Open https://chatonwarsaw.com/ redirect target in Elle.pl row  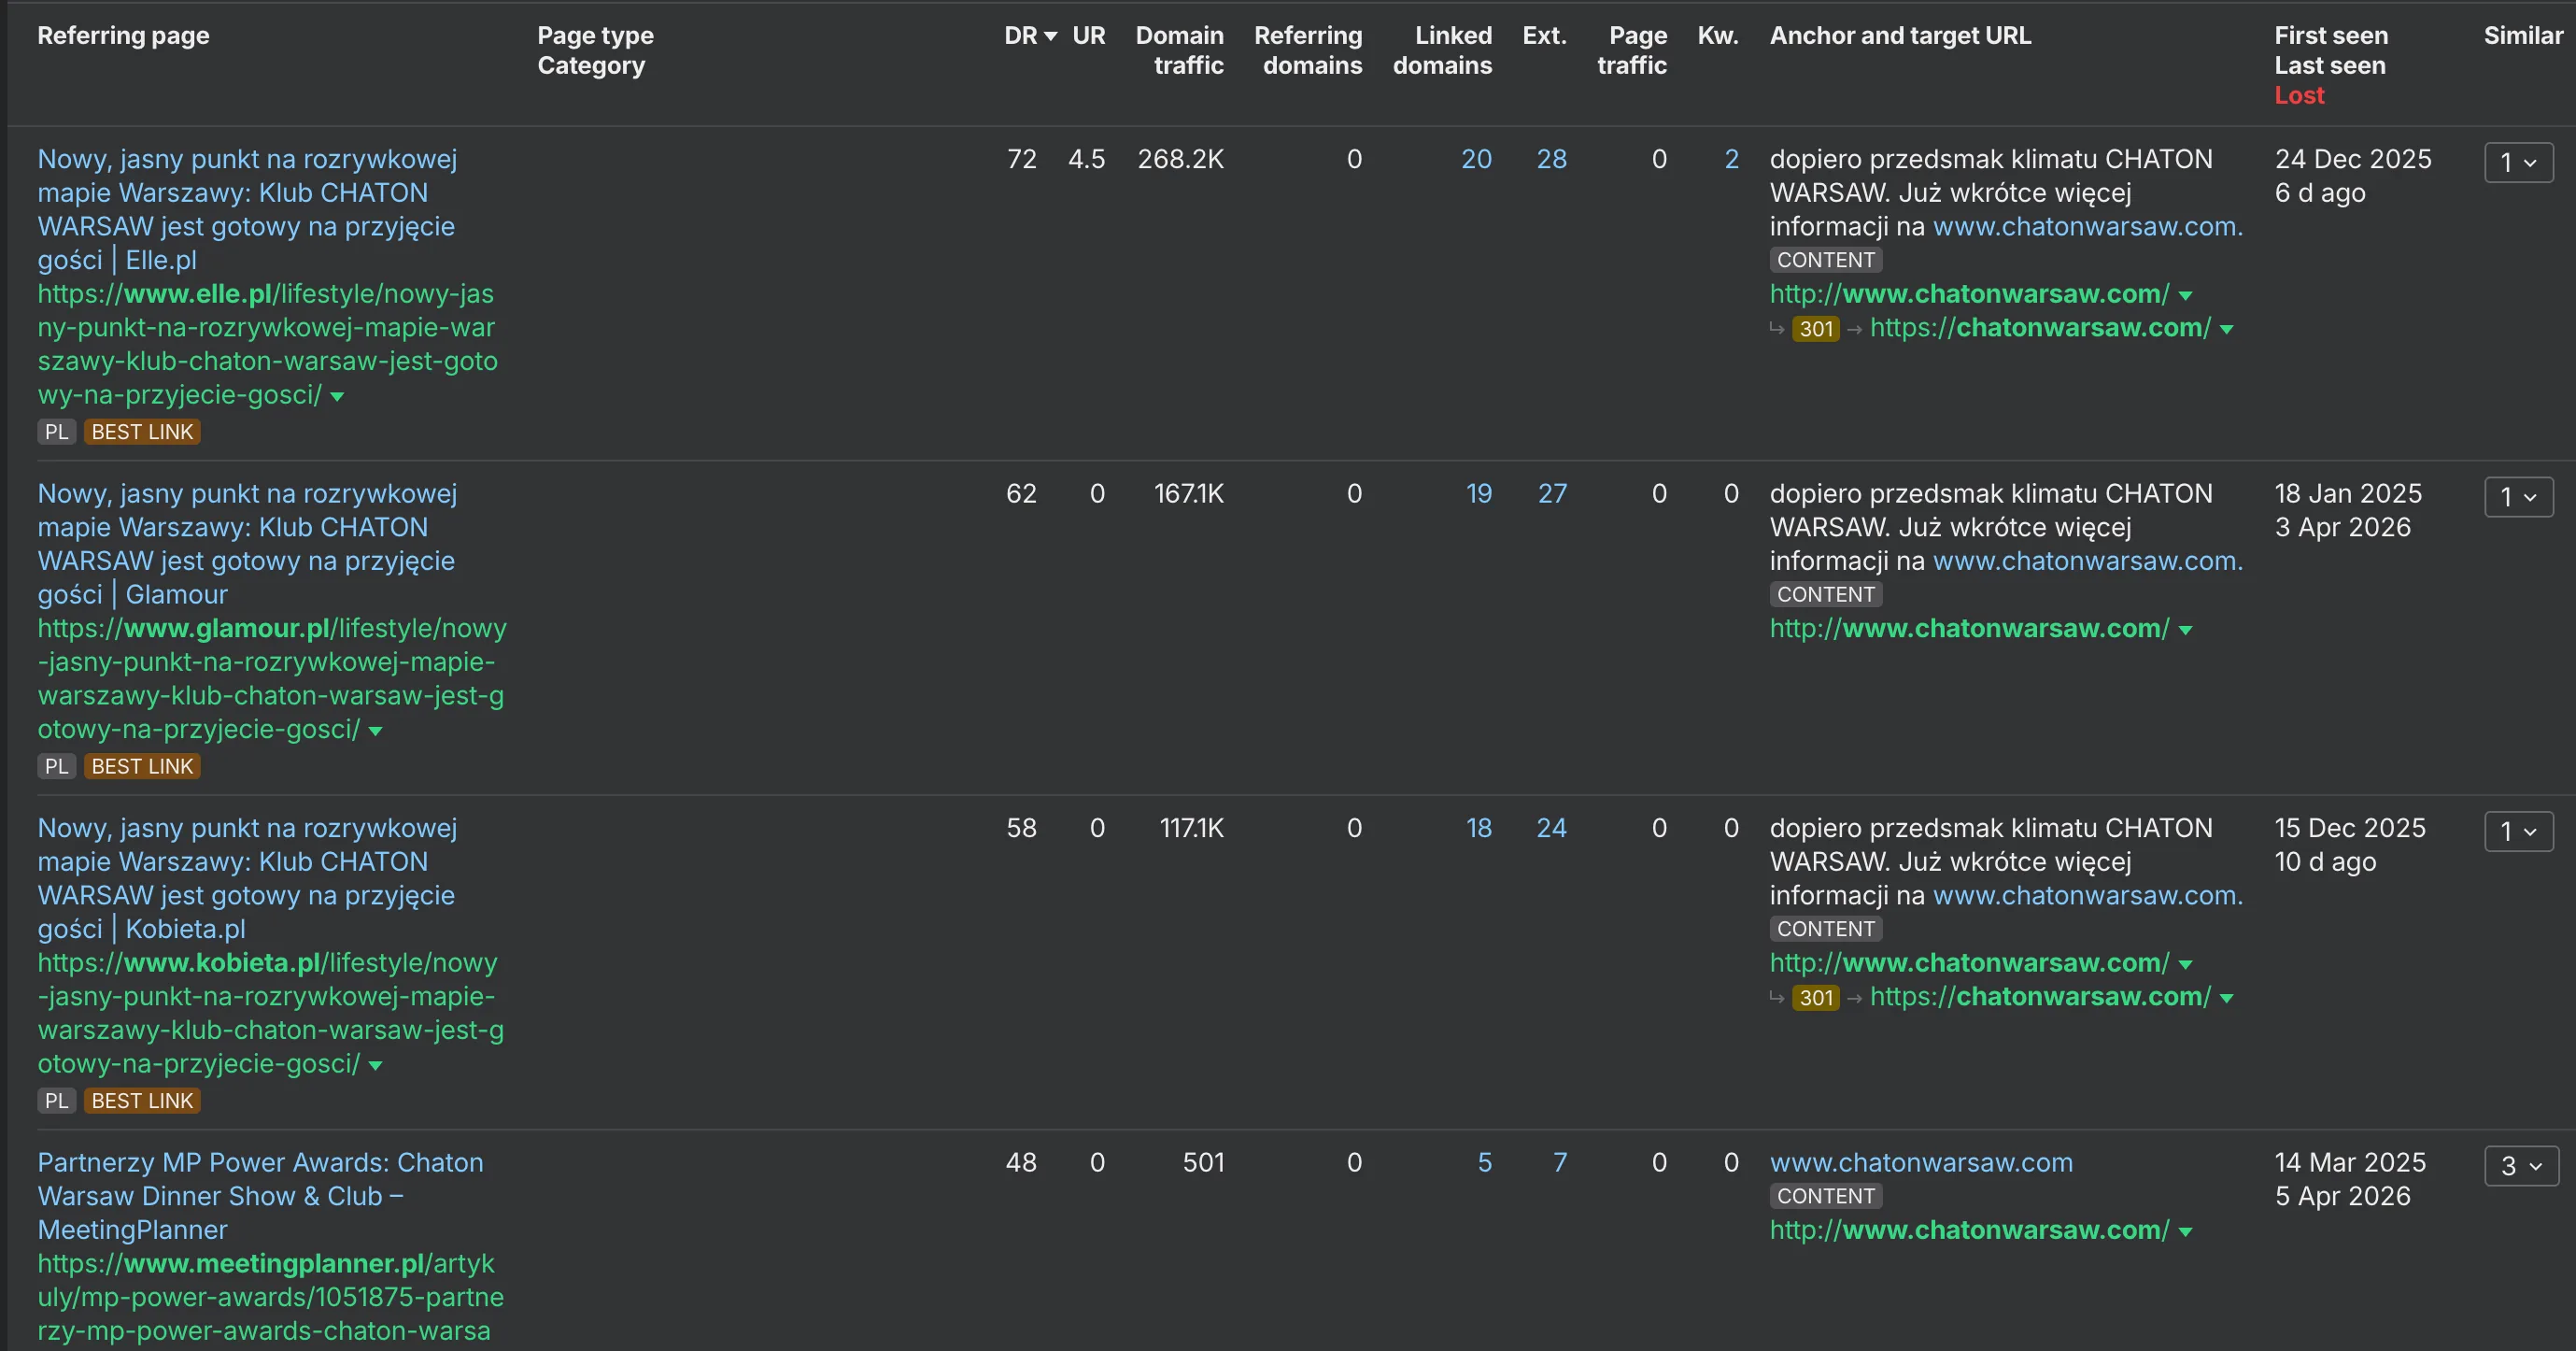(x=2040, y=327)
